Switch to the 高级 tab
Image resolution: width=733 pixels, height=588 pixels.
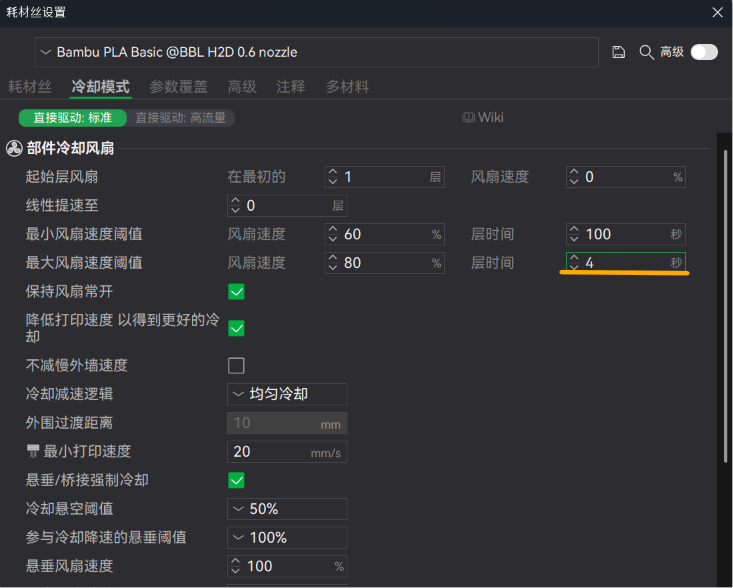(242, 86)
